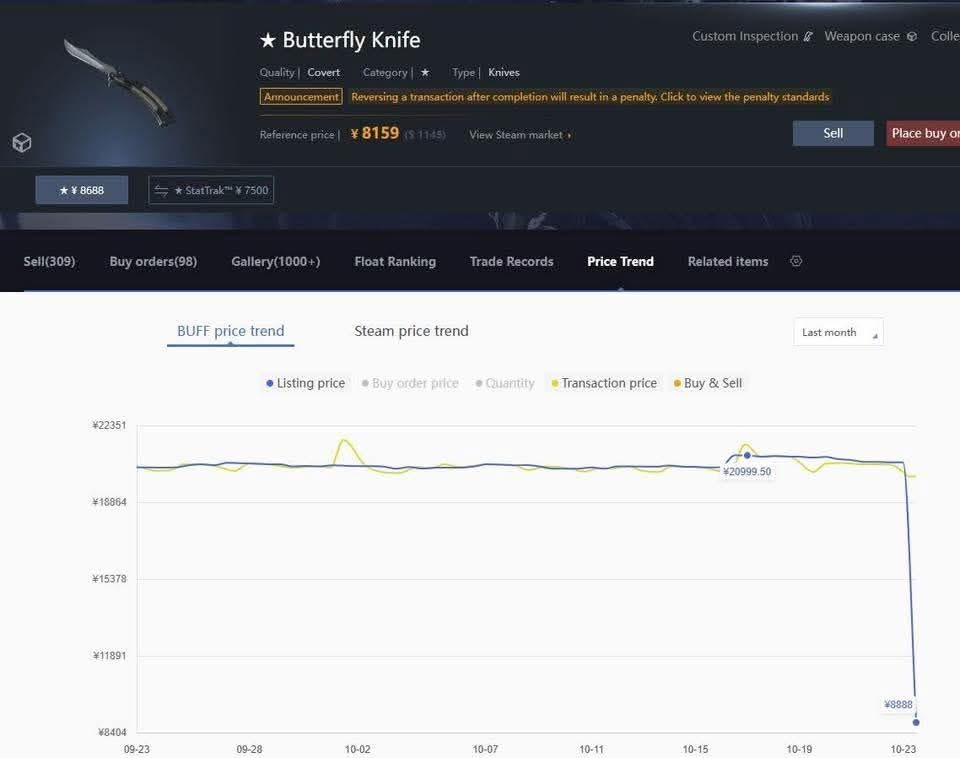This screenshot has width=960, height=758.
Task: Open the Last month period dropdown
Action: 838,332
